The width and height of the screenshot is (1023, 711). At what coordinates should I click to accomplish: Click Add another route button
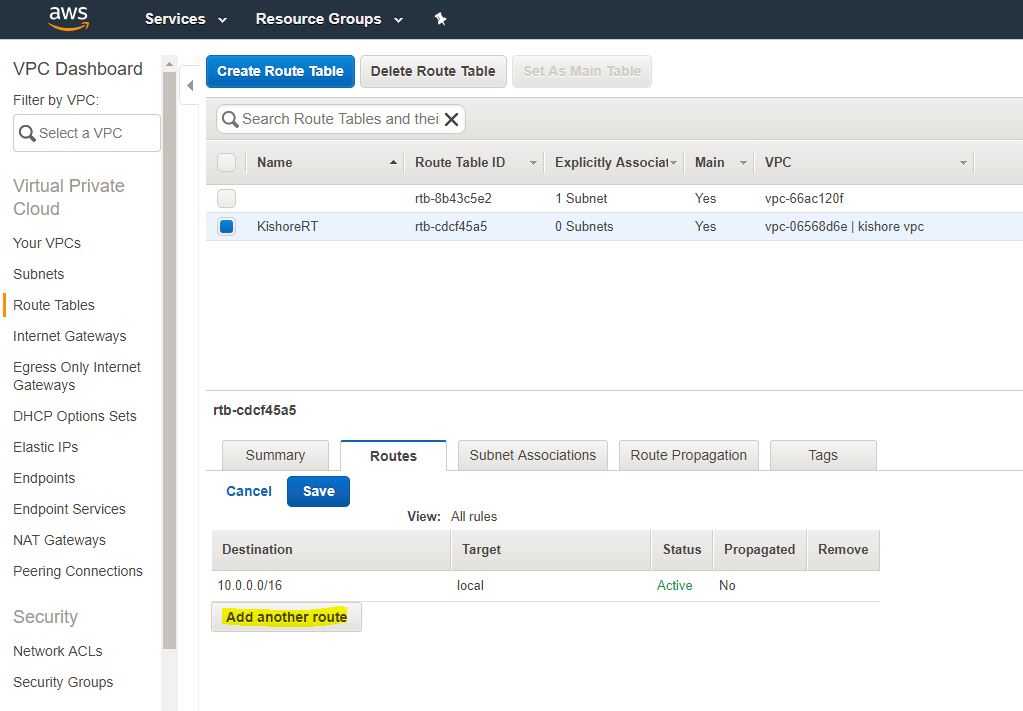tap(286, 617)
